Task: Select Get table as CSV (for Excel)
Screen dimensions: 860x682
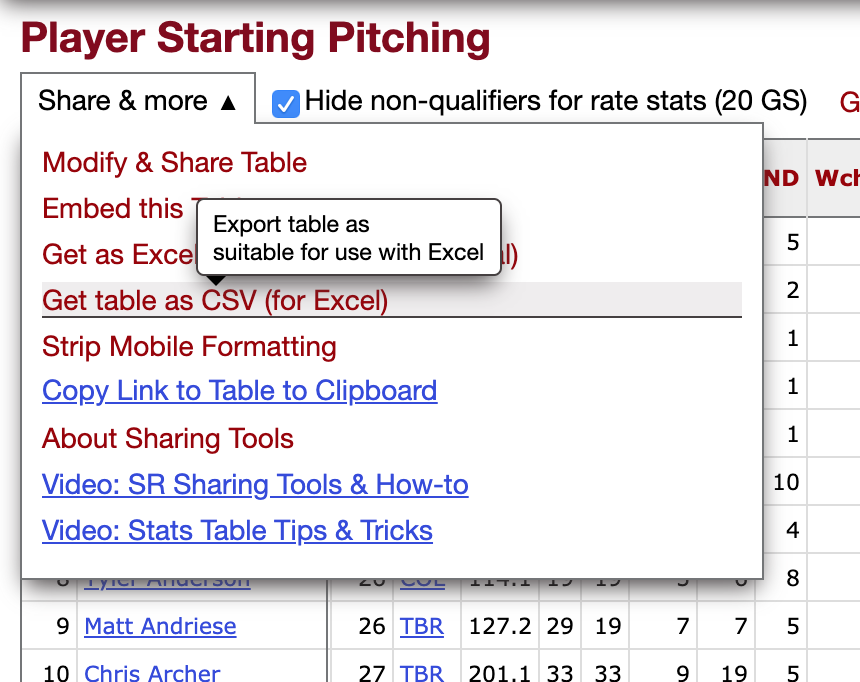Action: (392, 300)
